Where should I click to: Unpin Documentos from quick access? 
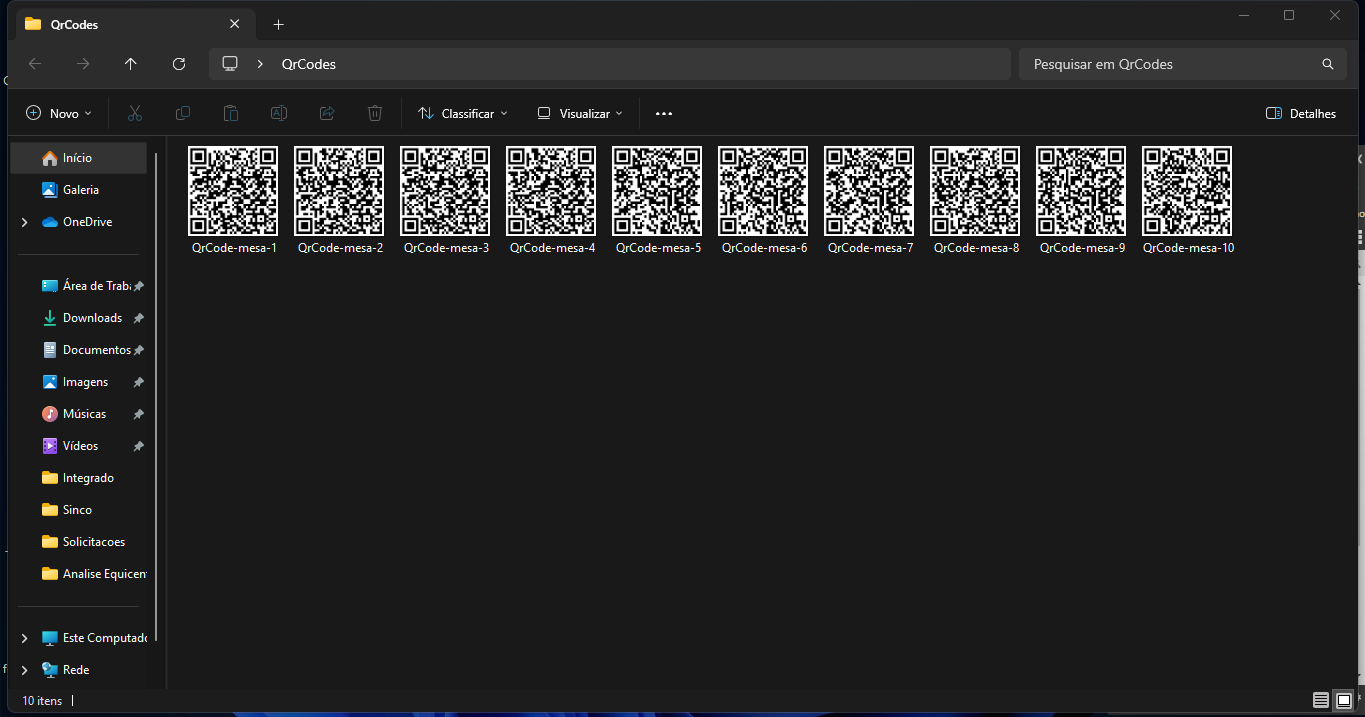(139, 350)
